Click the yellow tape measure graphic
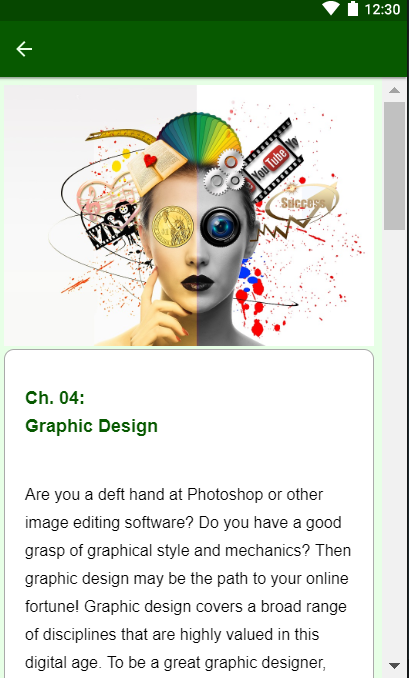Screen dimensions: 409x678 click(122, 135)
